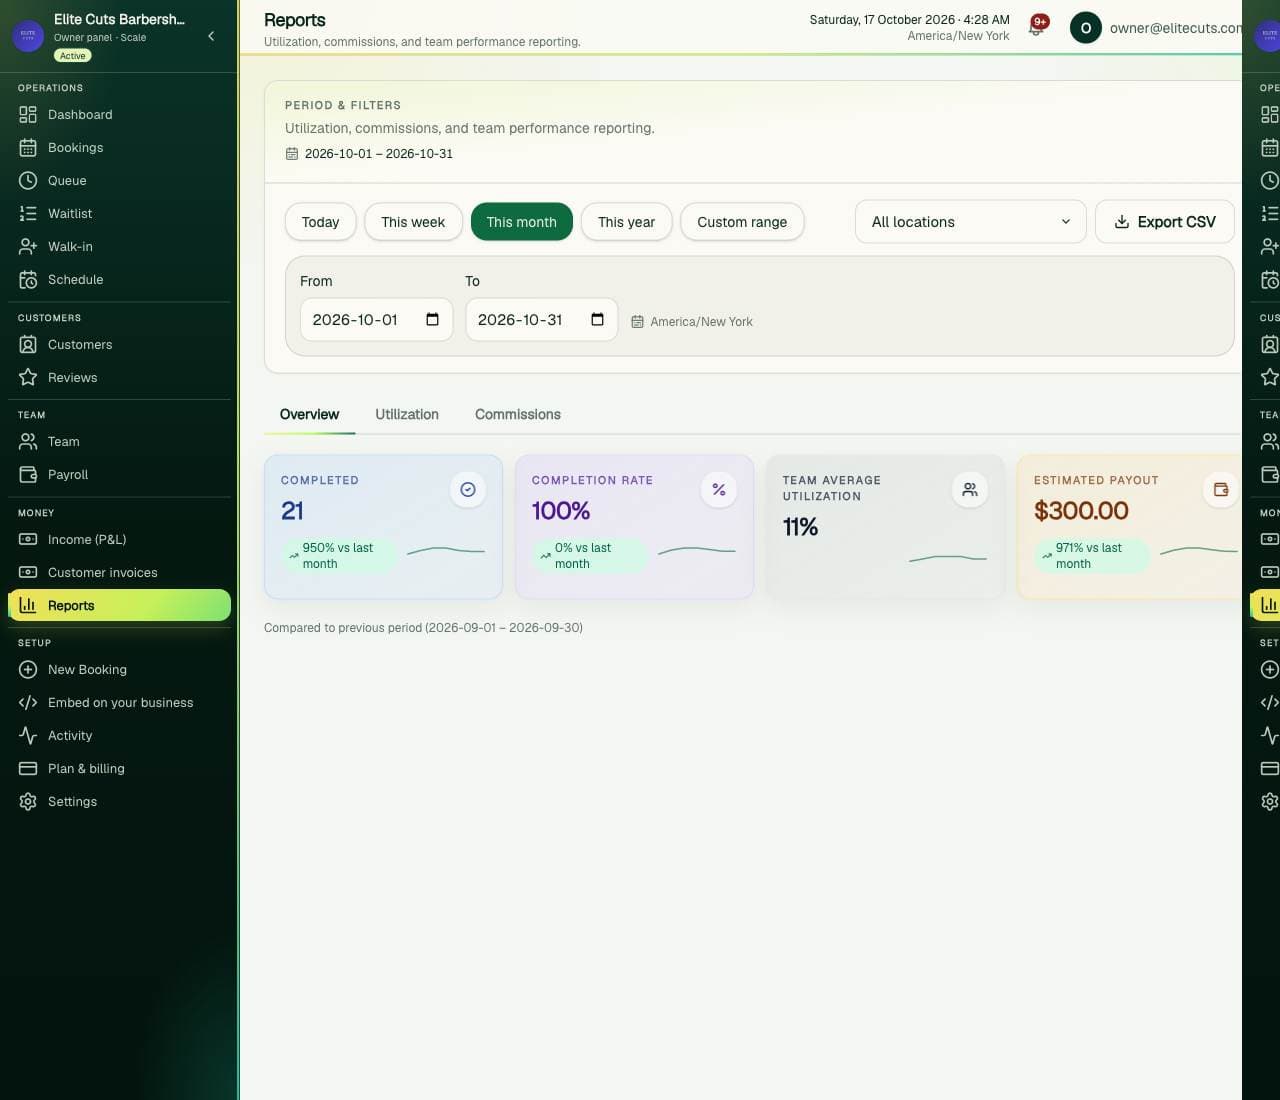Open the Reports sidebar item
The width and height of the screenshot is (1280, 1100).
[119, 606]
